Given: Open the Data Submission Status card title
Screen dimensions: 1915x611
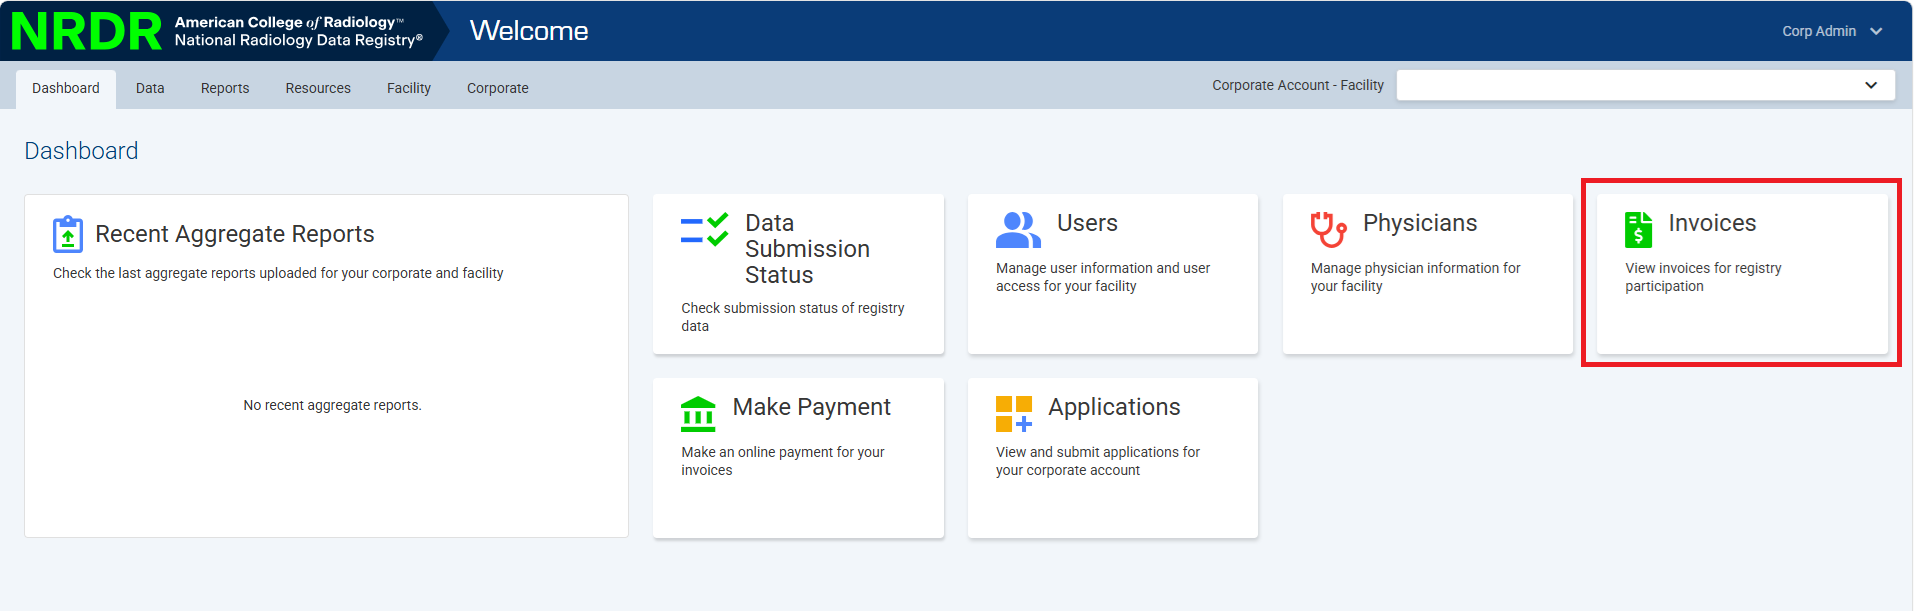Looking at the screenshot, I should (807, 249).
